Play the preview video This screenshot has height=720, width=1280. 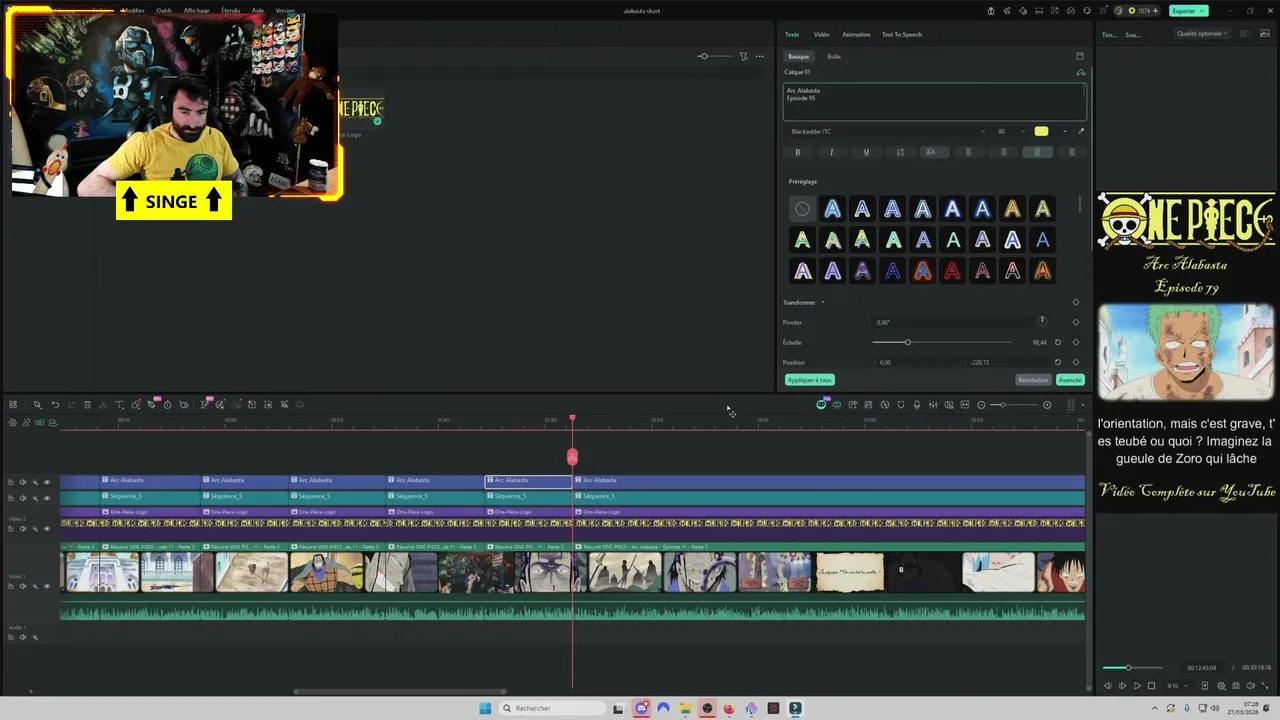(1137, 686)
